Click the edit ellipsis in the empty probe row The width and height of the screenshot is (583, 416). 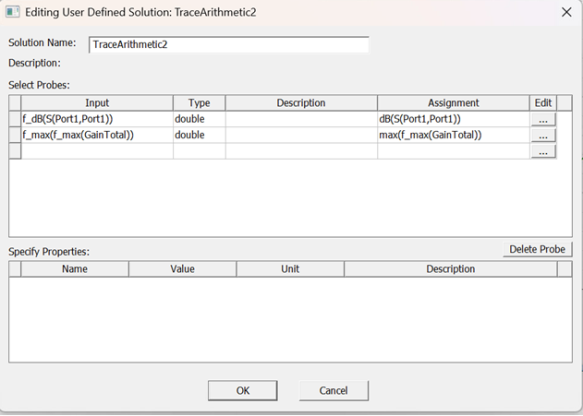(x=543, y=151)
